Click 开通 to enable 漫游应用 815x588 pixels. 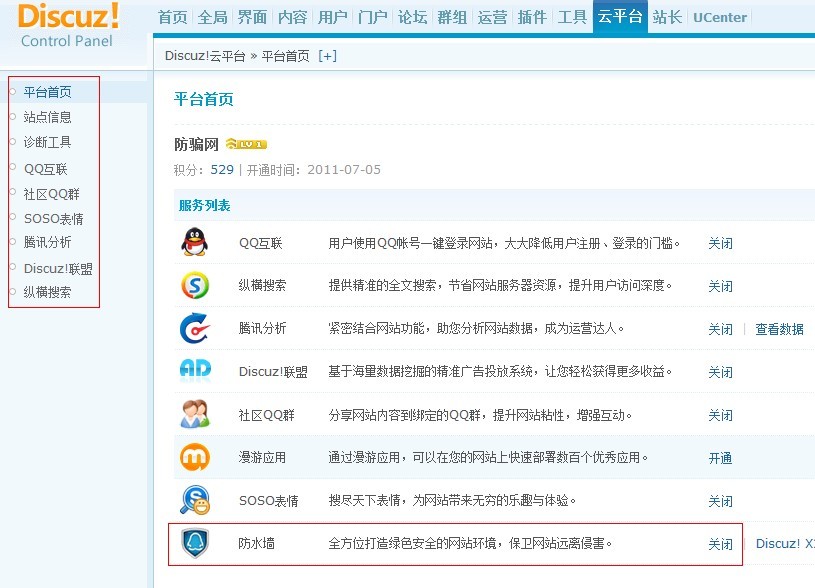coord(720,459)
